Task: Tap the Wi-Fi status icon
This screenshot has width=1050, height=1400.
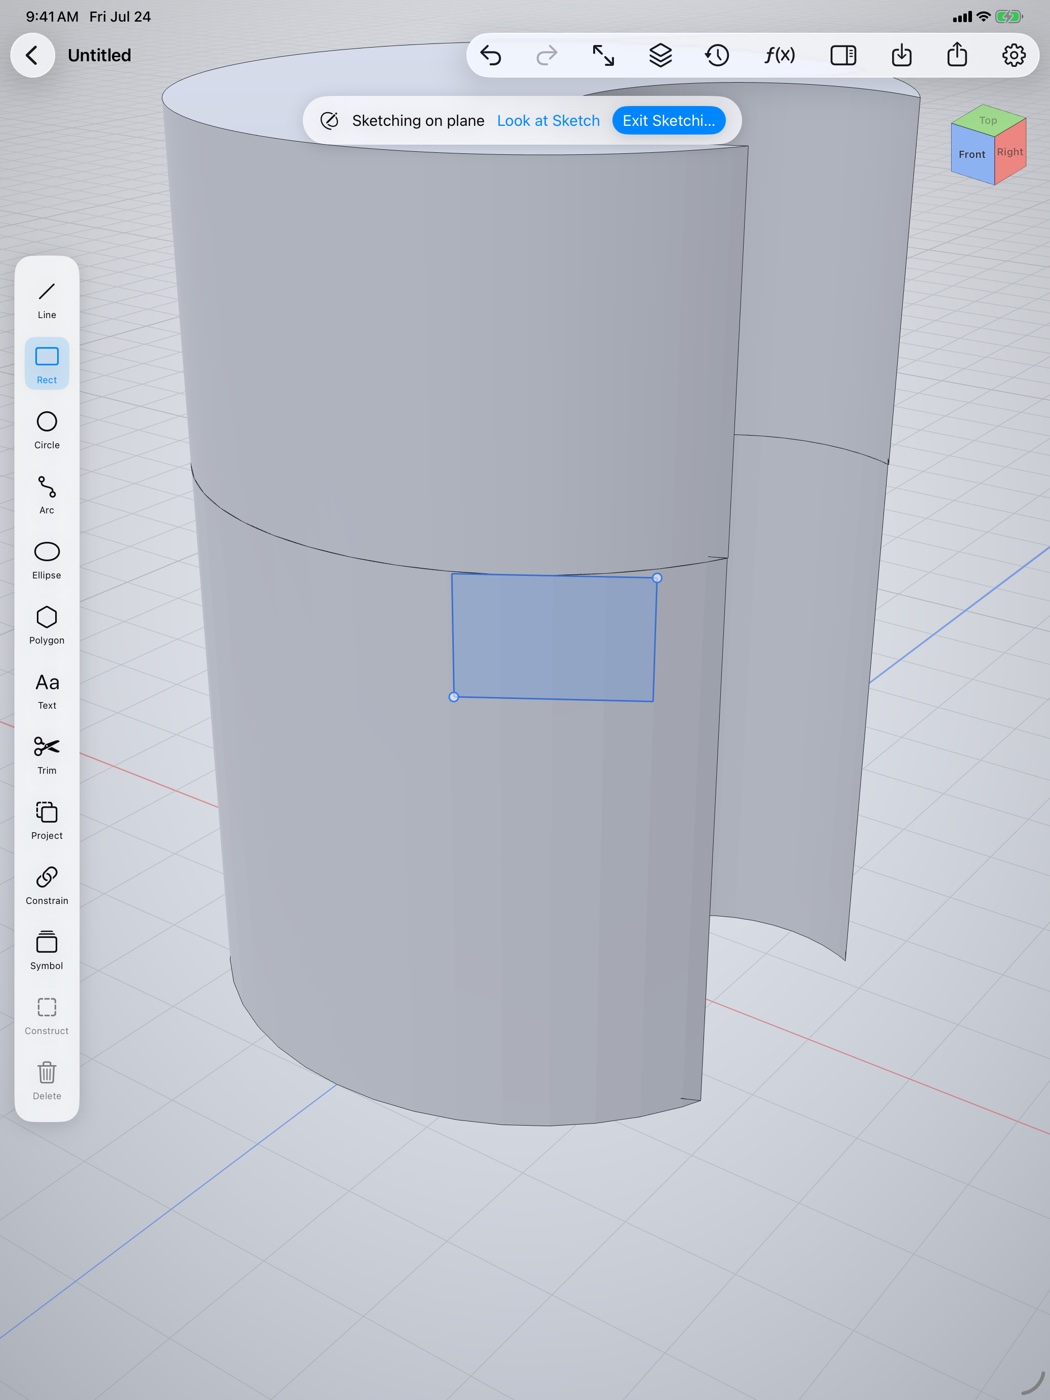Action: [983, 17]
